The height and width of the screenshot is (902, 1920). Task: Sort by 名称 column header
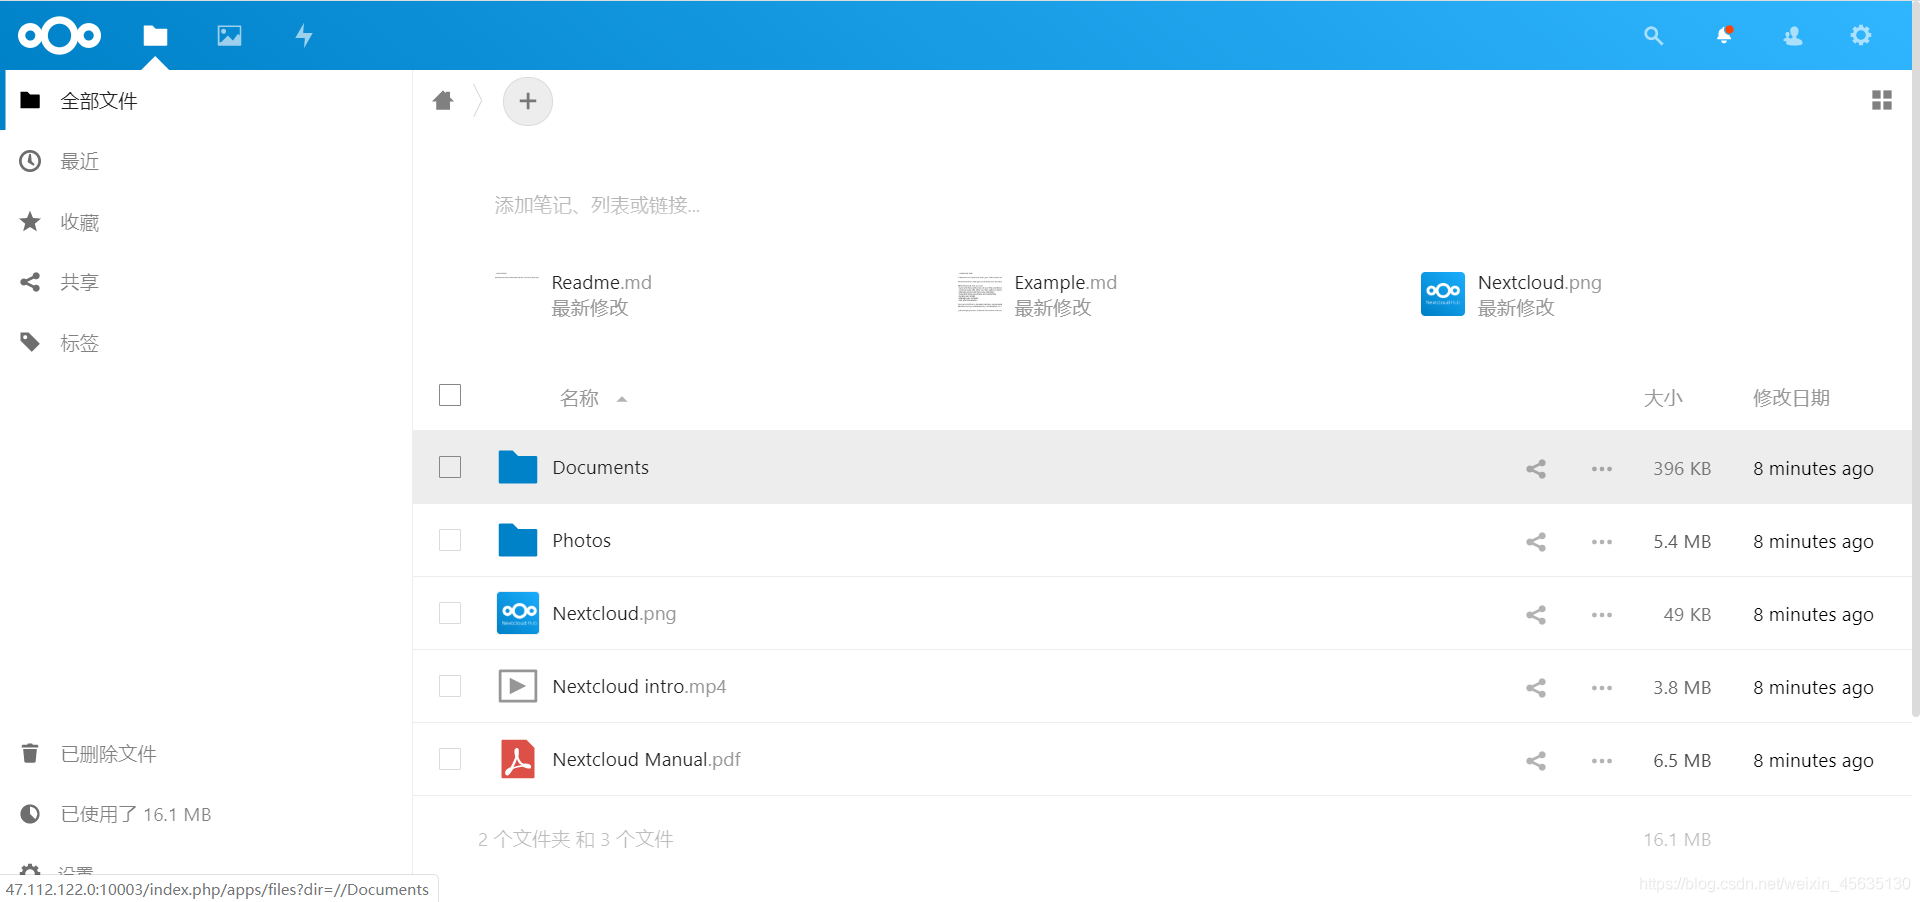point(580,398)
